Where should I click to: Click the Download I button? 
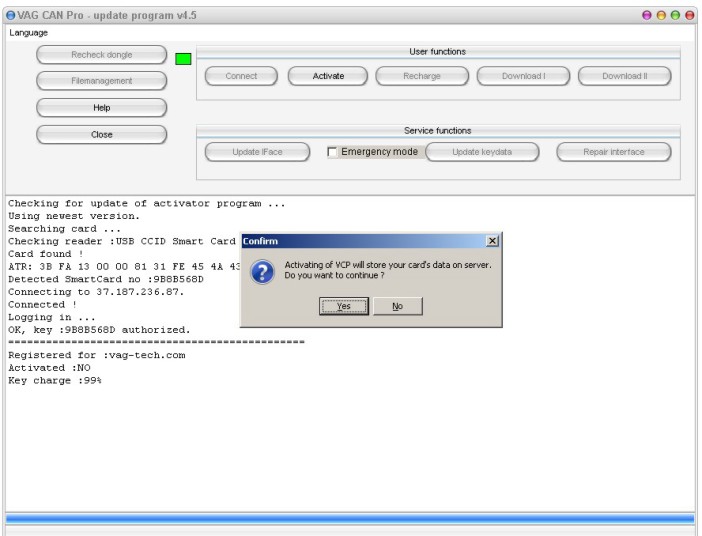coord(523,76)
